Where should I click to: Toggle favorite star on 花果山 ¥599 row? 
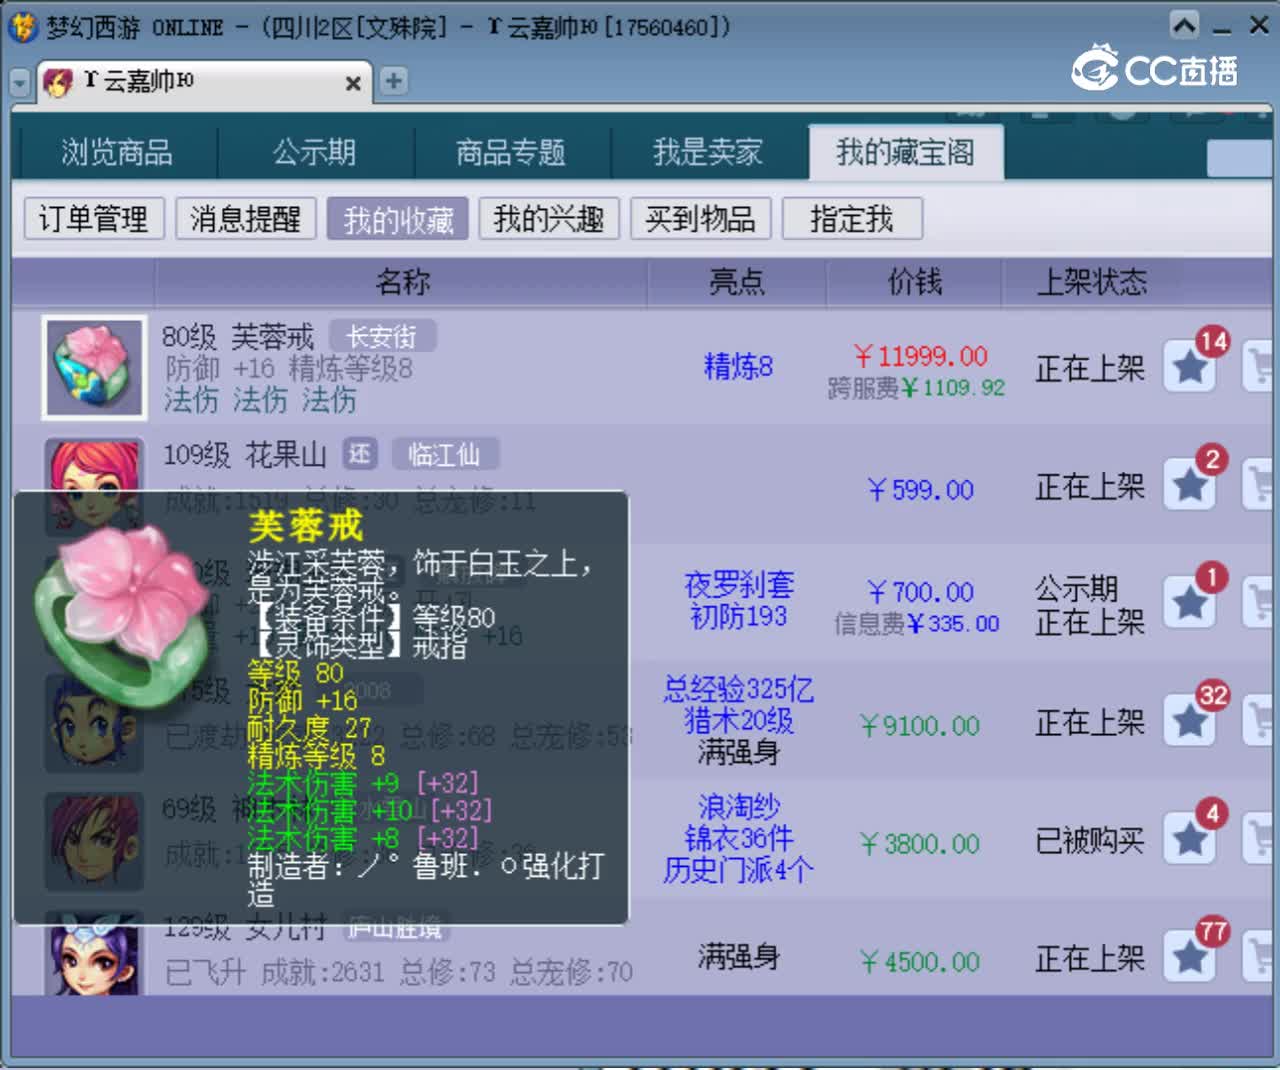pos(1190,486)
